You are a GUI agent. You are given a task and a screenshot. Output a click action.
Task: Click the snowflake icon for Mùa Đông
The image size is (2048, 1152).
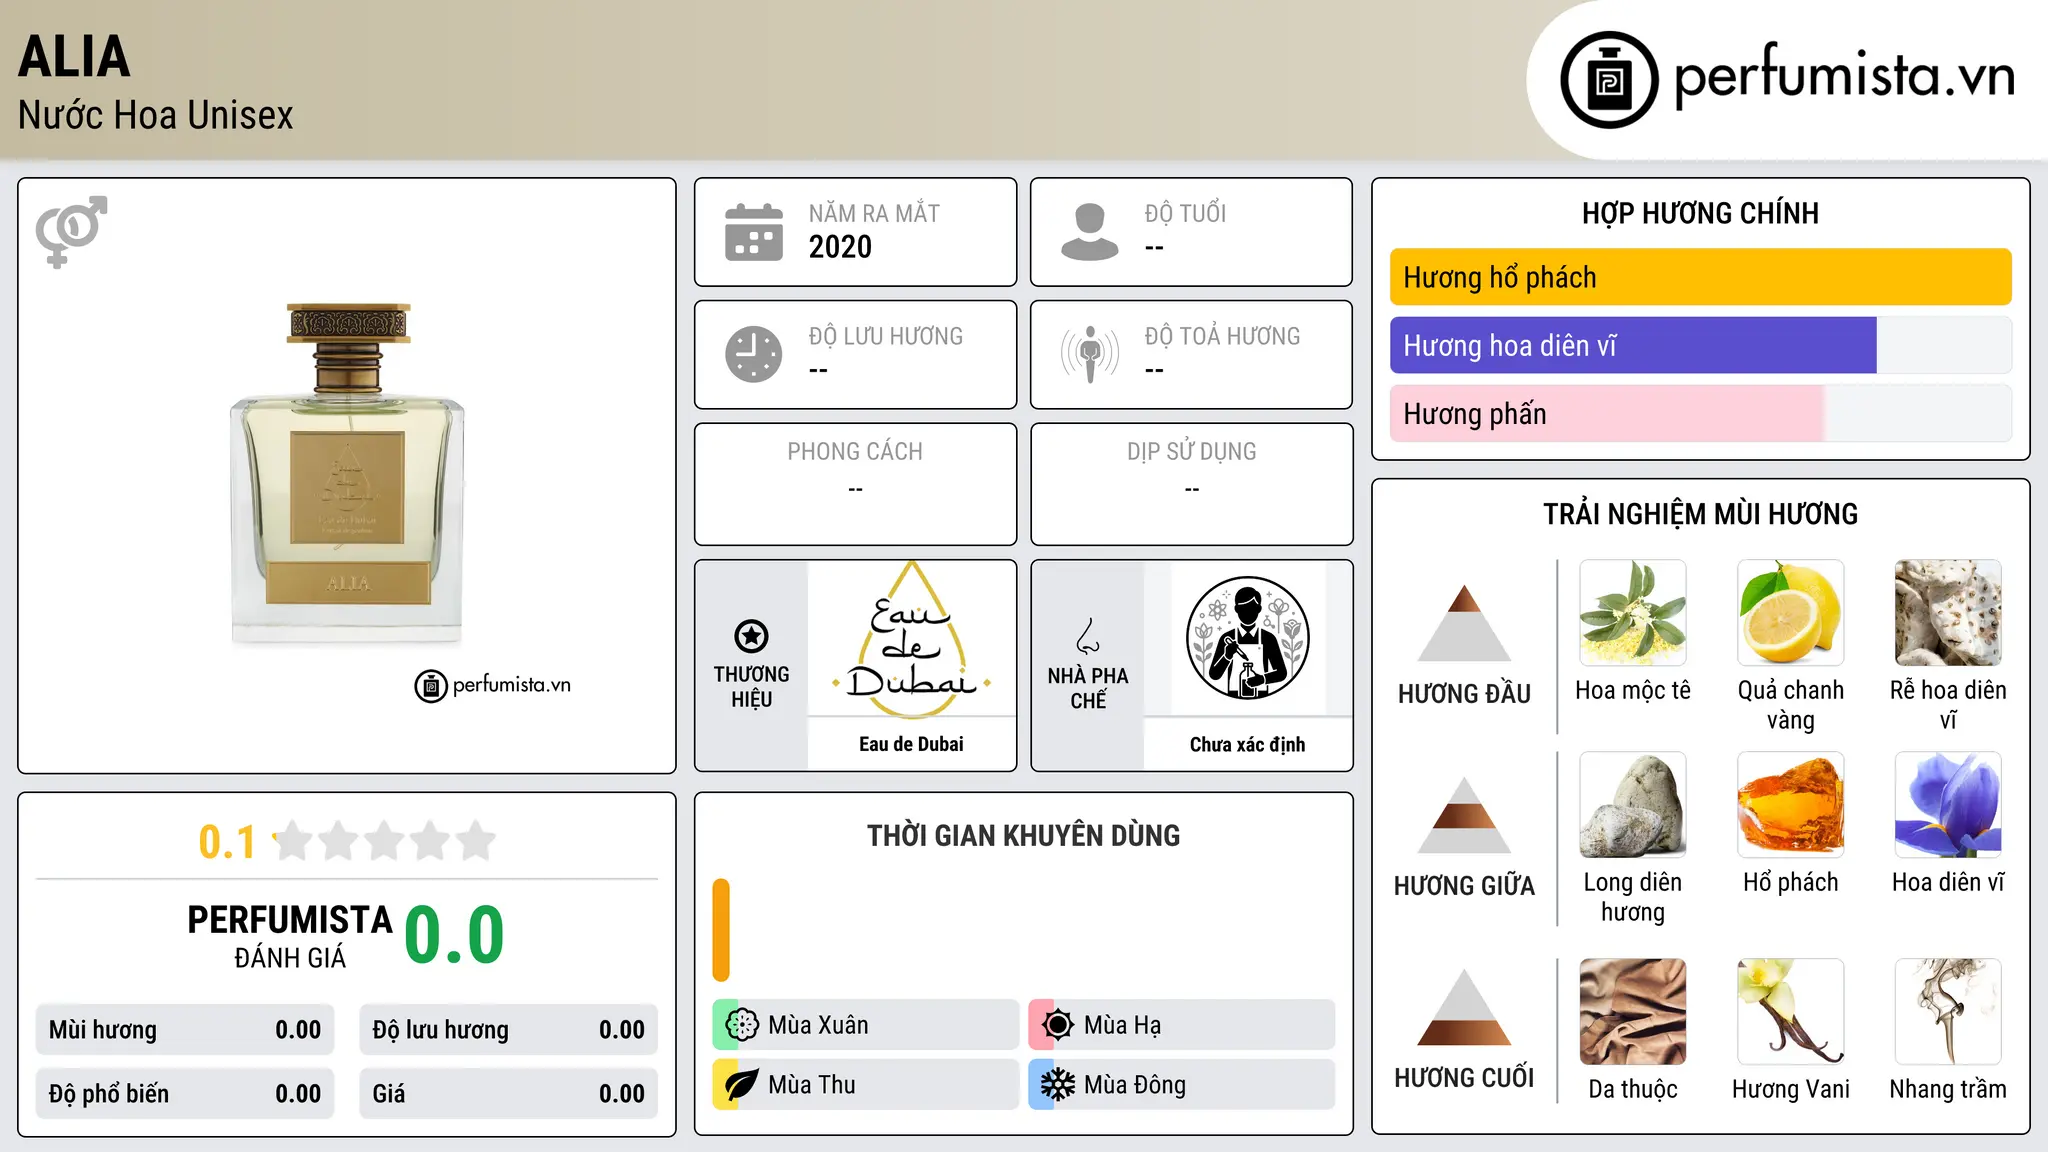(1058, 1085)
